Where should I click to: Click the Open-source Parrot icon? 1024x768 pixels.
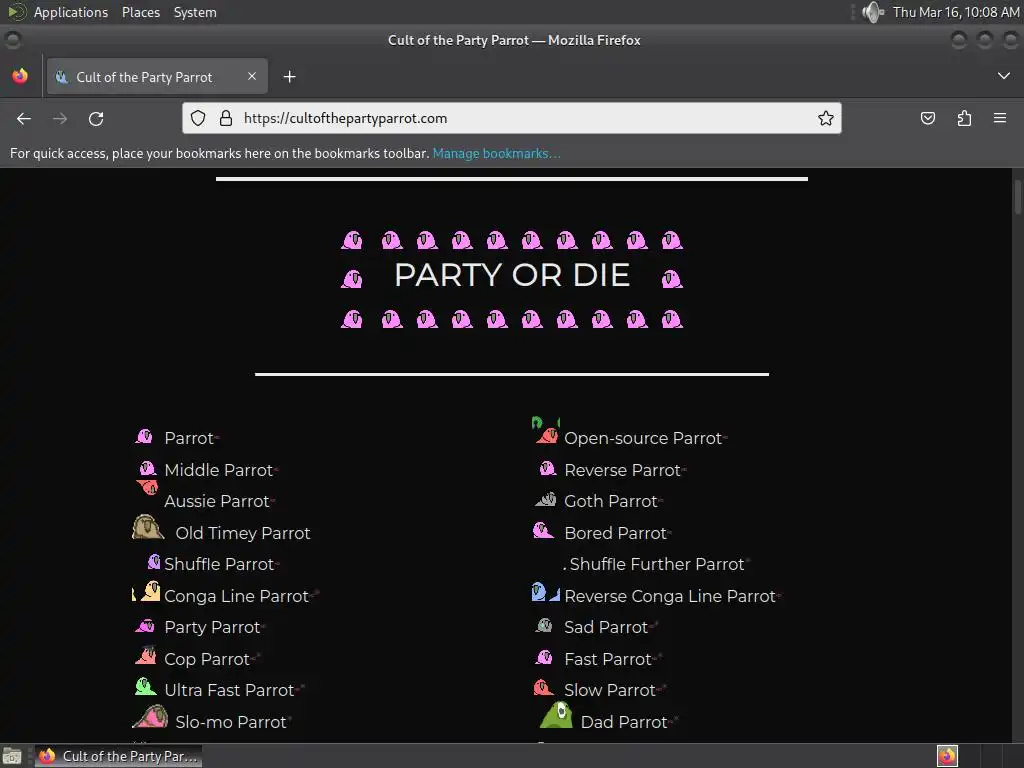[546, 430]
